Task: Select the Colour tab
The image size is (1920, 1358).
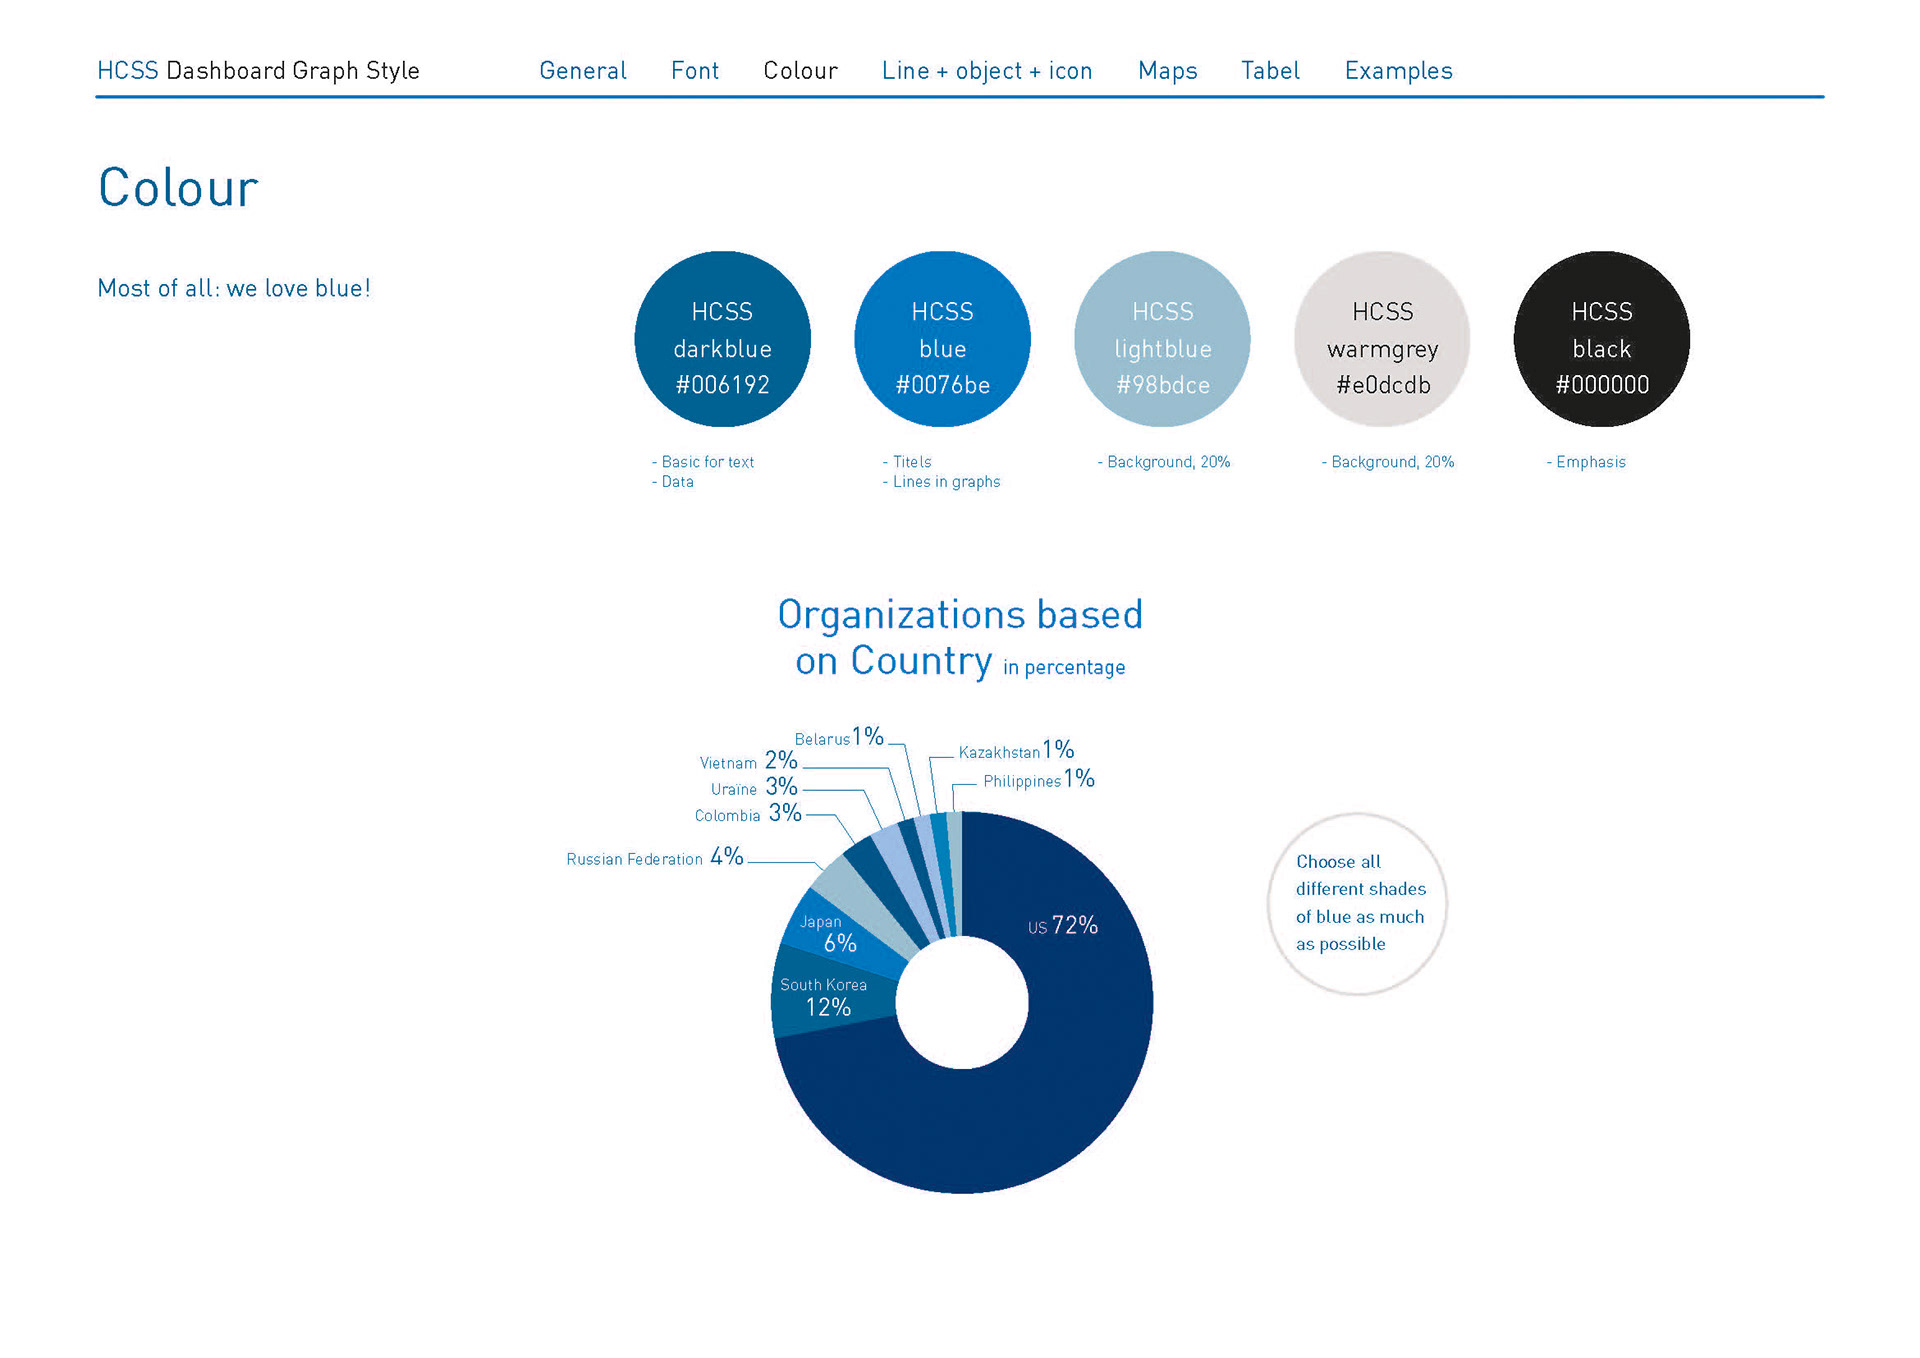Action: coord(800,71)
